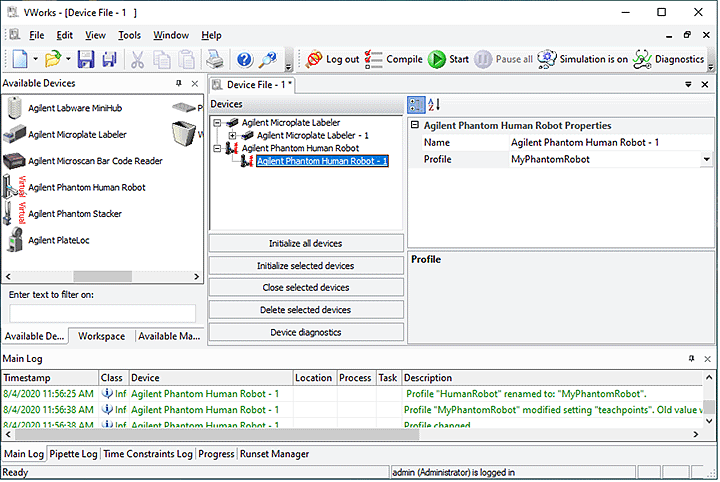The width and height of the screenshot is (720, 482).
Task: Click the Copy toolbar icon
Action: pos(162,60)
